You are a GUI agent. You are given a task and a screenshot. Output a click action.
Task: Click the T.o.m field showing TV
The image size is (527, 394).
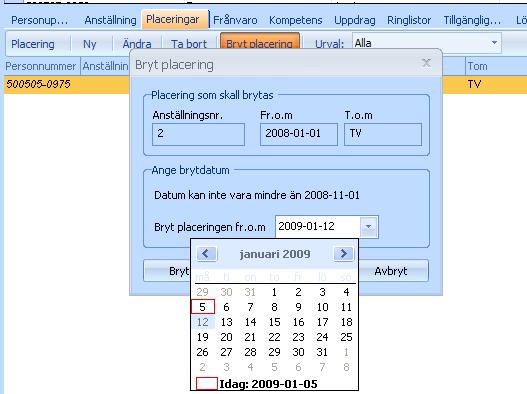(383, 134)
